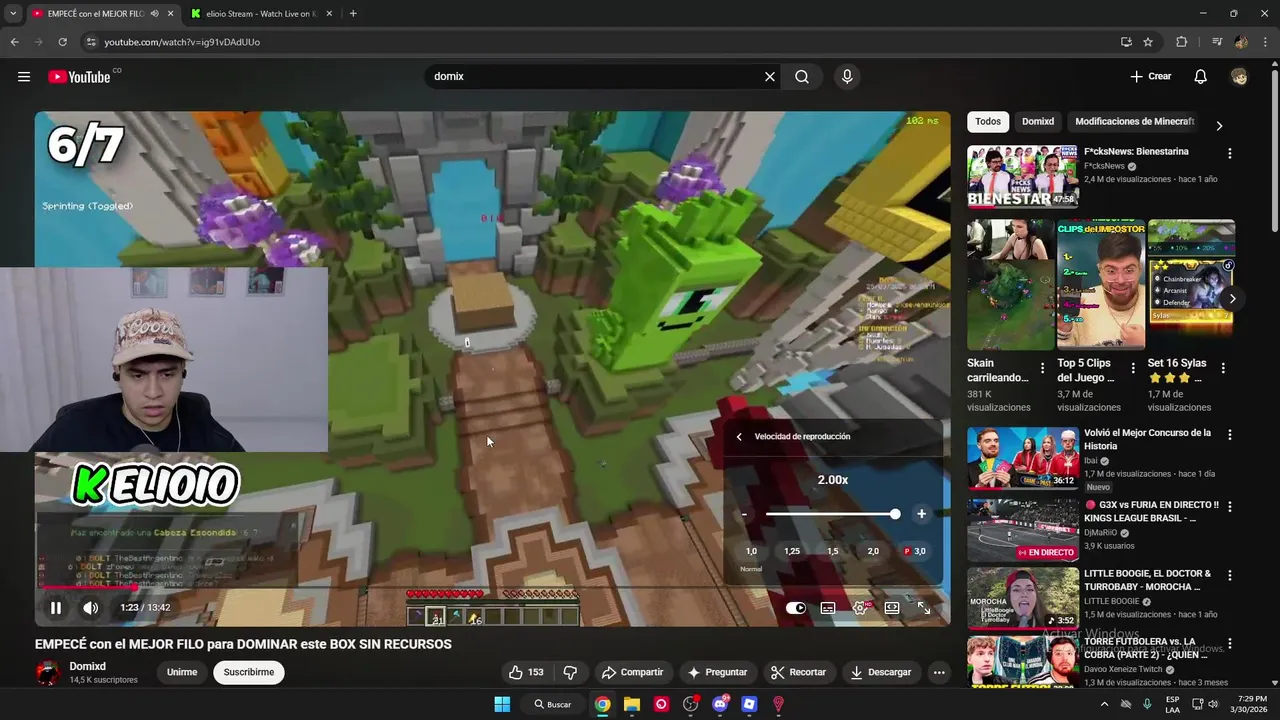Image resolution: width=1280 pixels, height=720 pixels.
Task: Go back from playback speed menu
Action: 739,437
